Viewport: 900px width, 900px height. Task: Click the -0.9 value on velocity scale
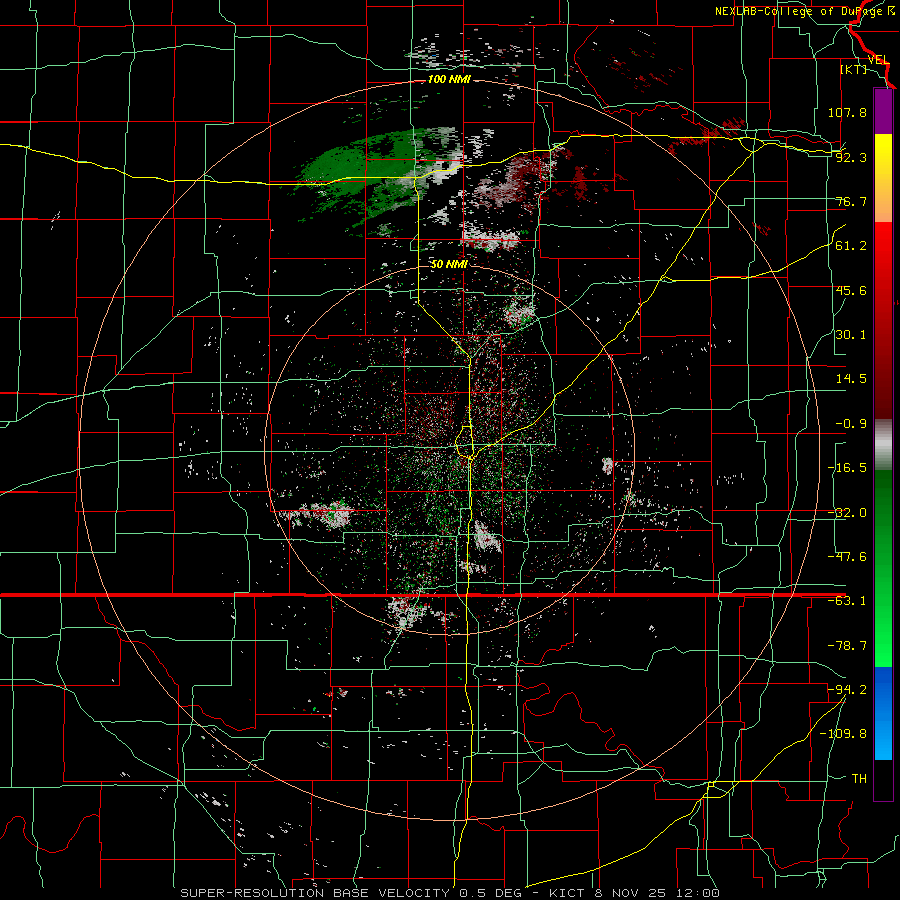851,424
